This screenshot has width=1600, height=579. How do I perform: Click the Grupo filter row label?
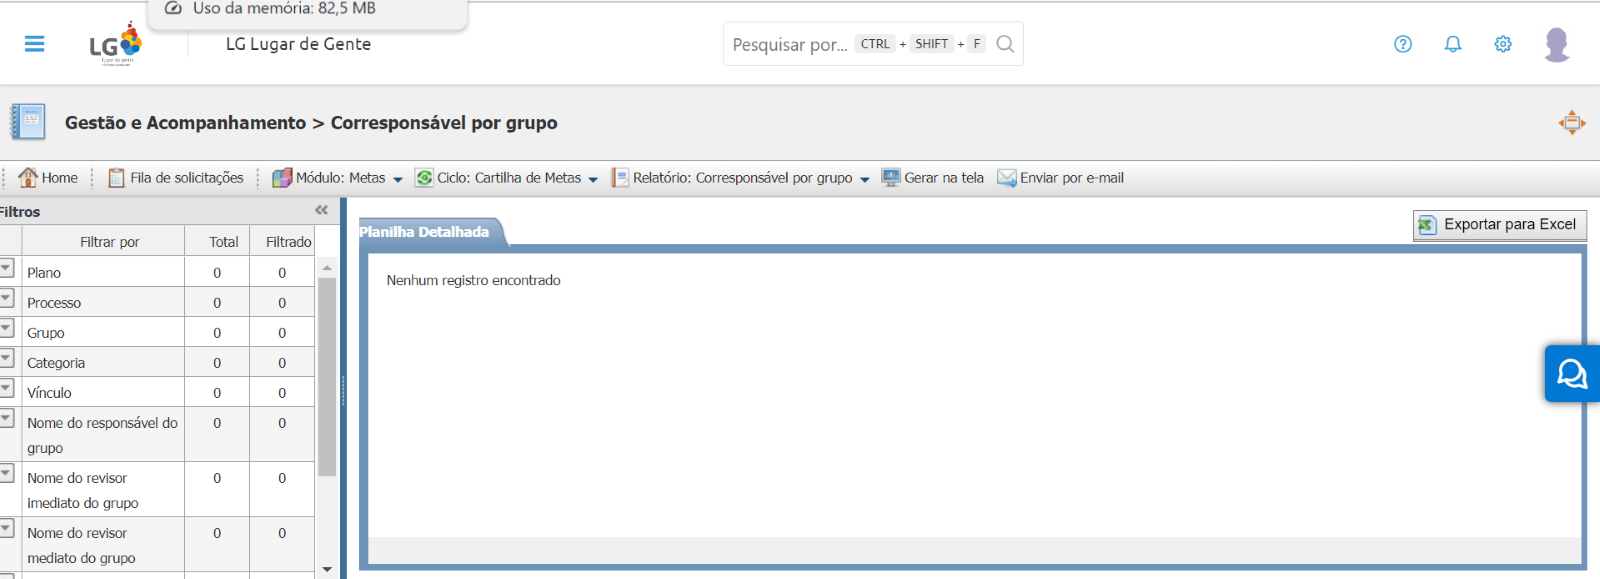pos(46,333)
